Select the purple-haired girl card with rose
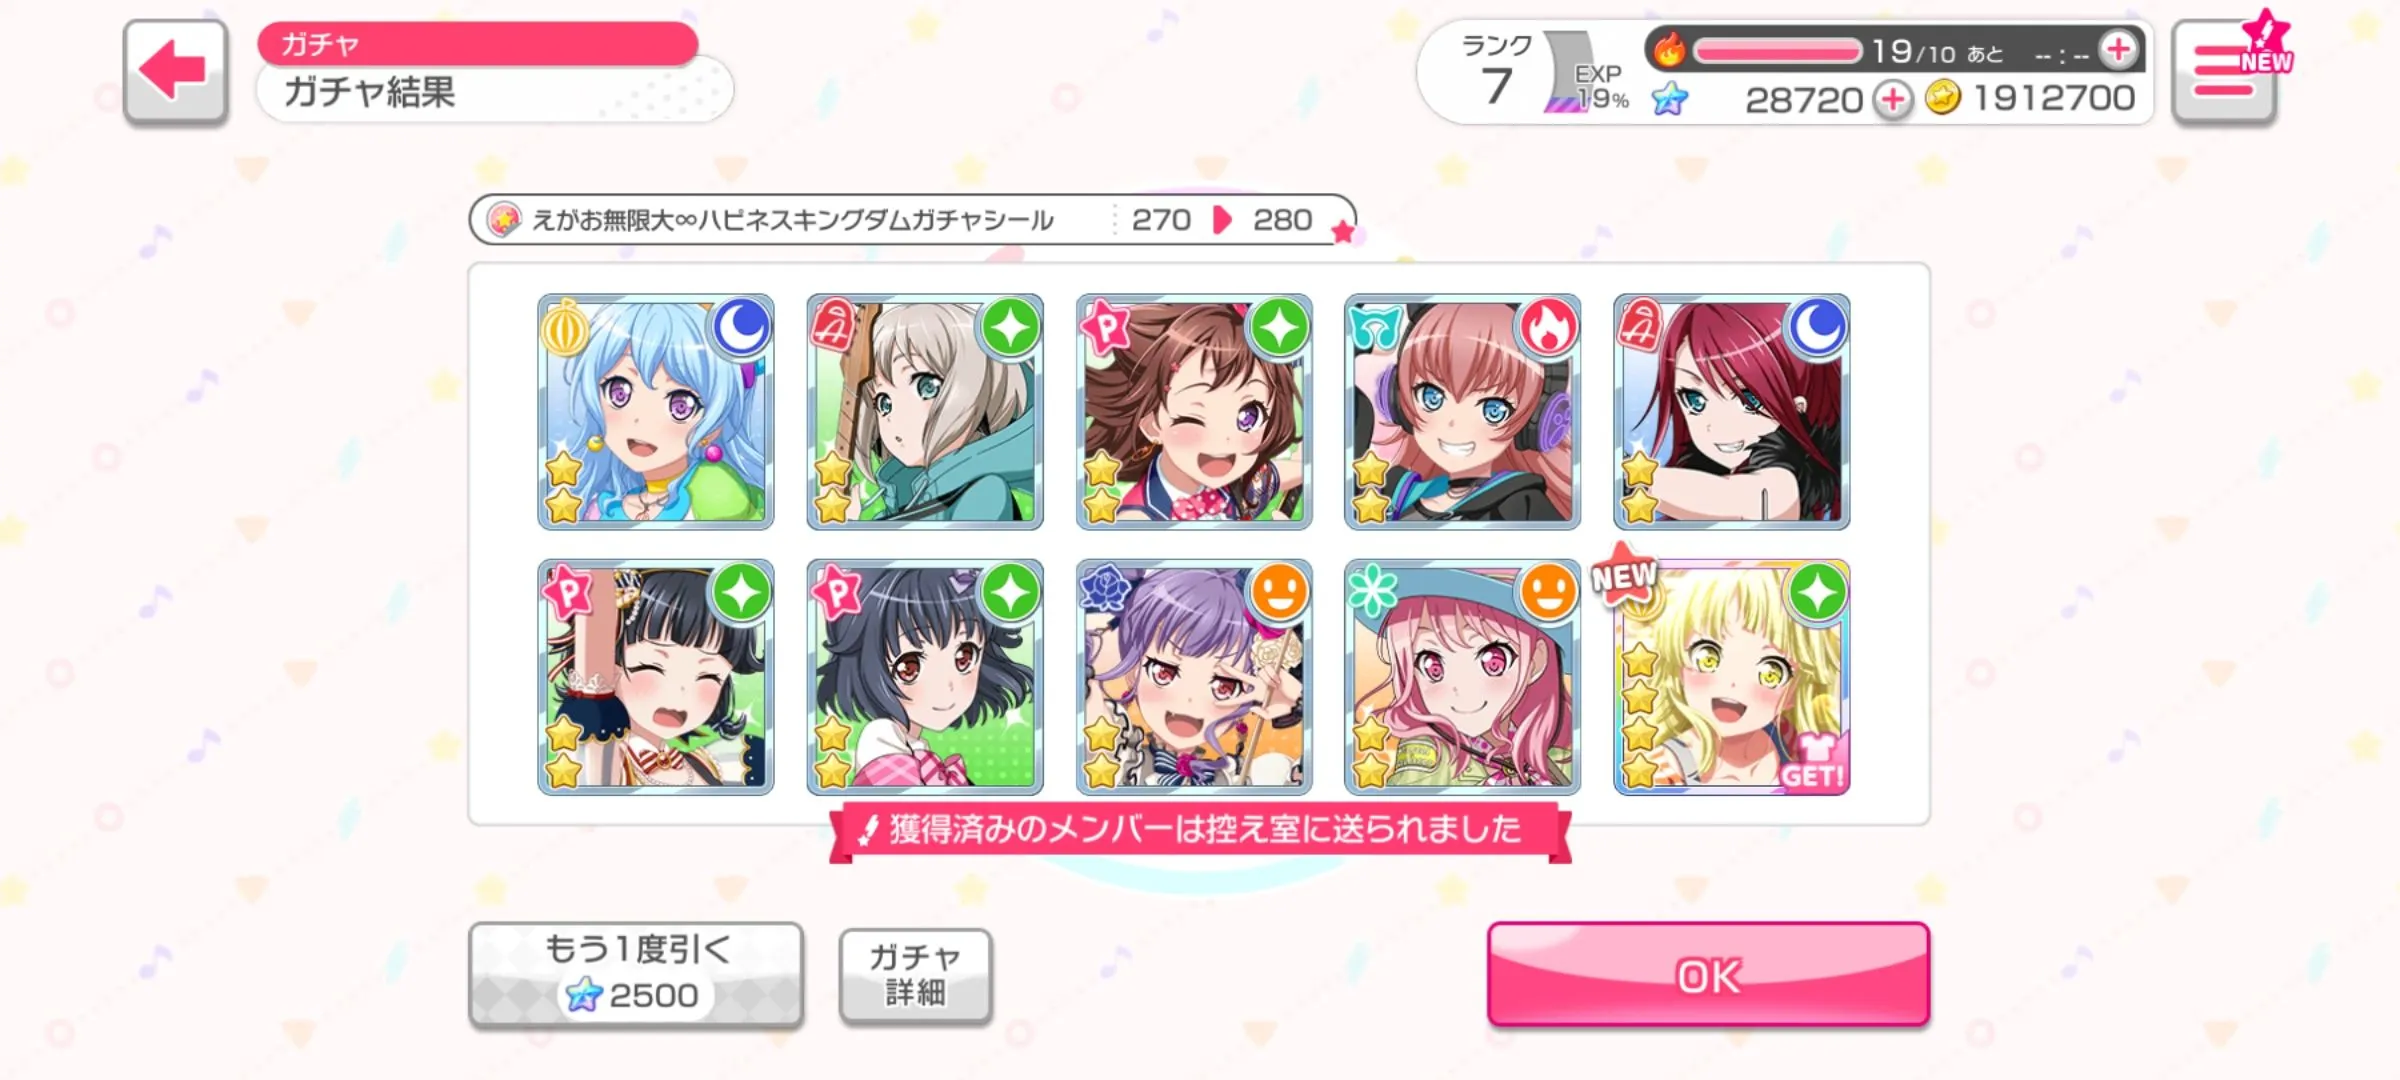This screenshot has height=1080, width=2400. [1194, 677]
